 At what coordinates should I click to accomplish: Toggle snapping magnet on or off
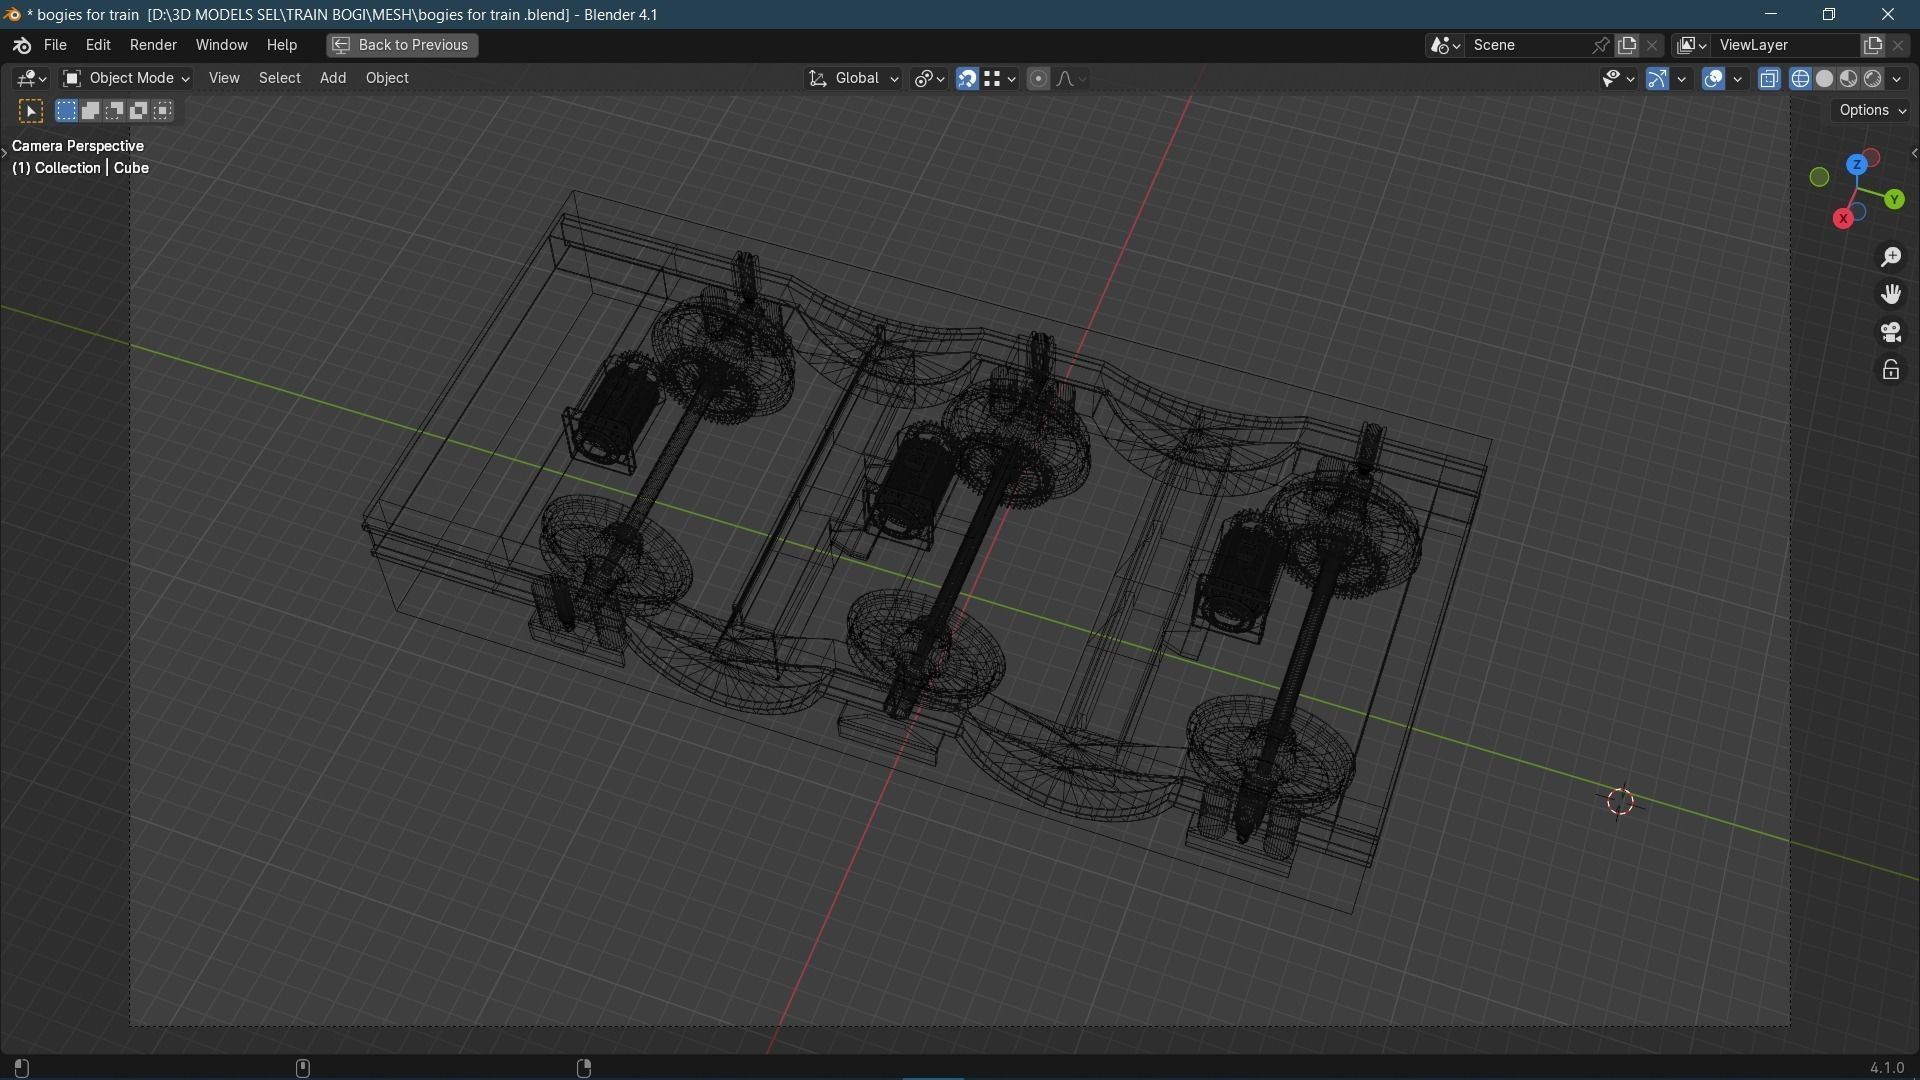click(x=966, y=78)
